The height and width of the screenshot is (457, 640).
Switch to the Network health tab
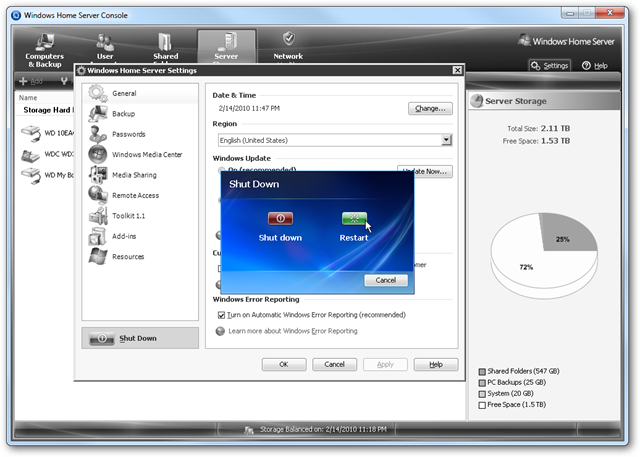(x=288, y=47)
